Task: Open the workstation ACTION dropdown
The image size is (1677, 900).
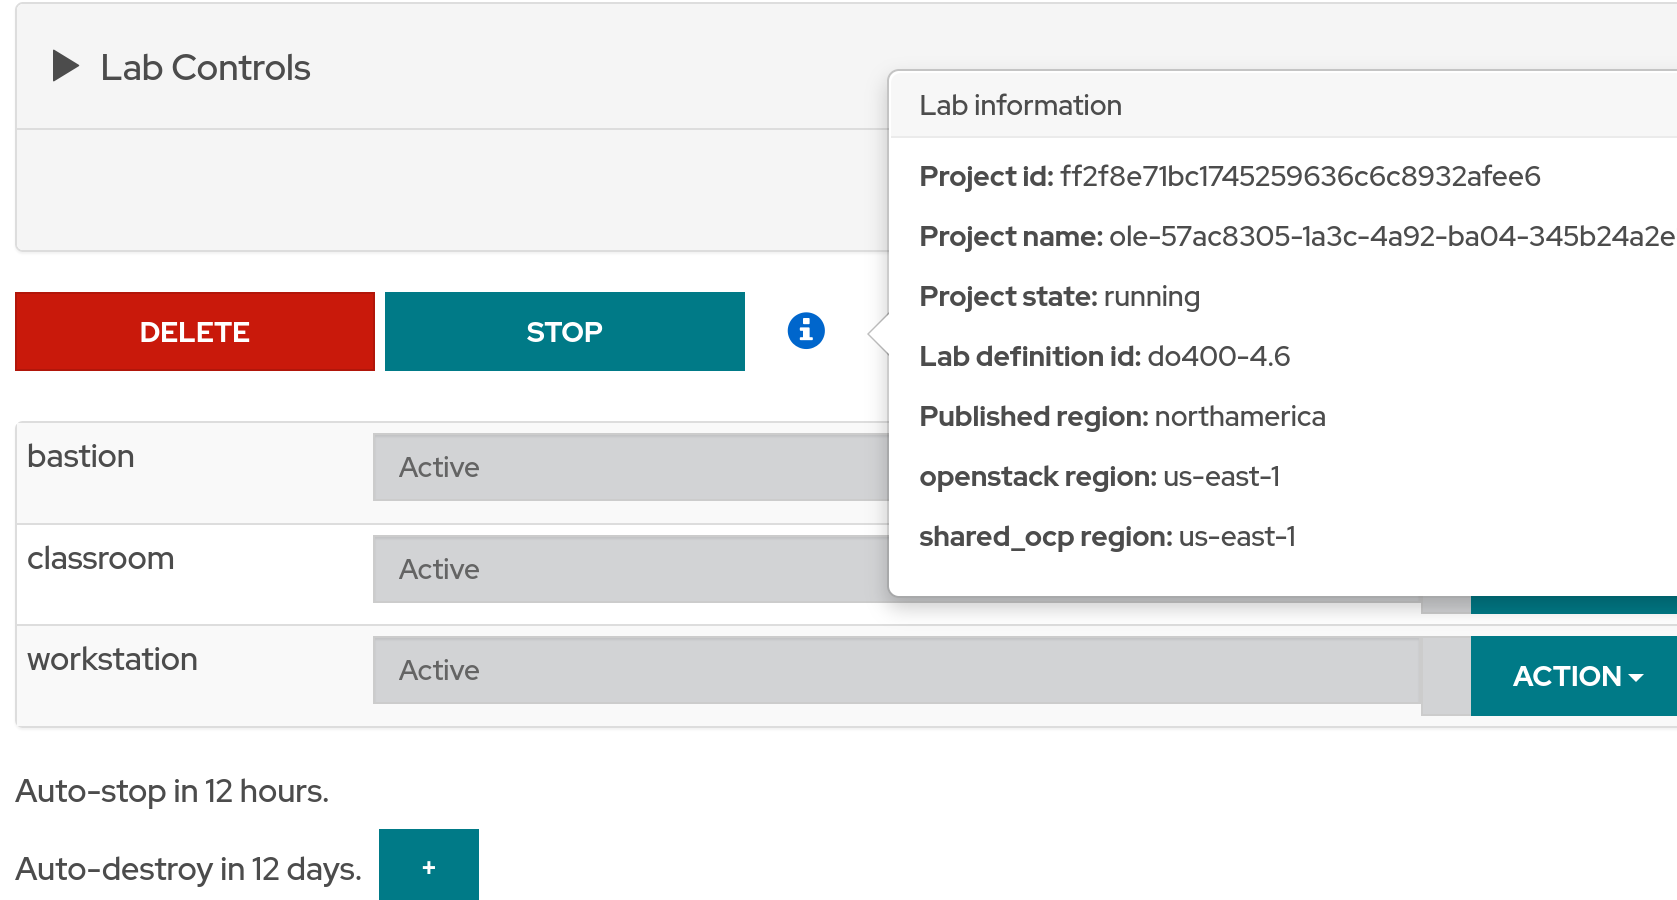Action: [x=1576, y=676]
